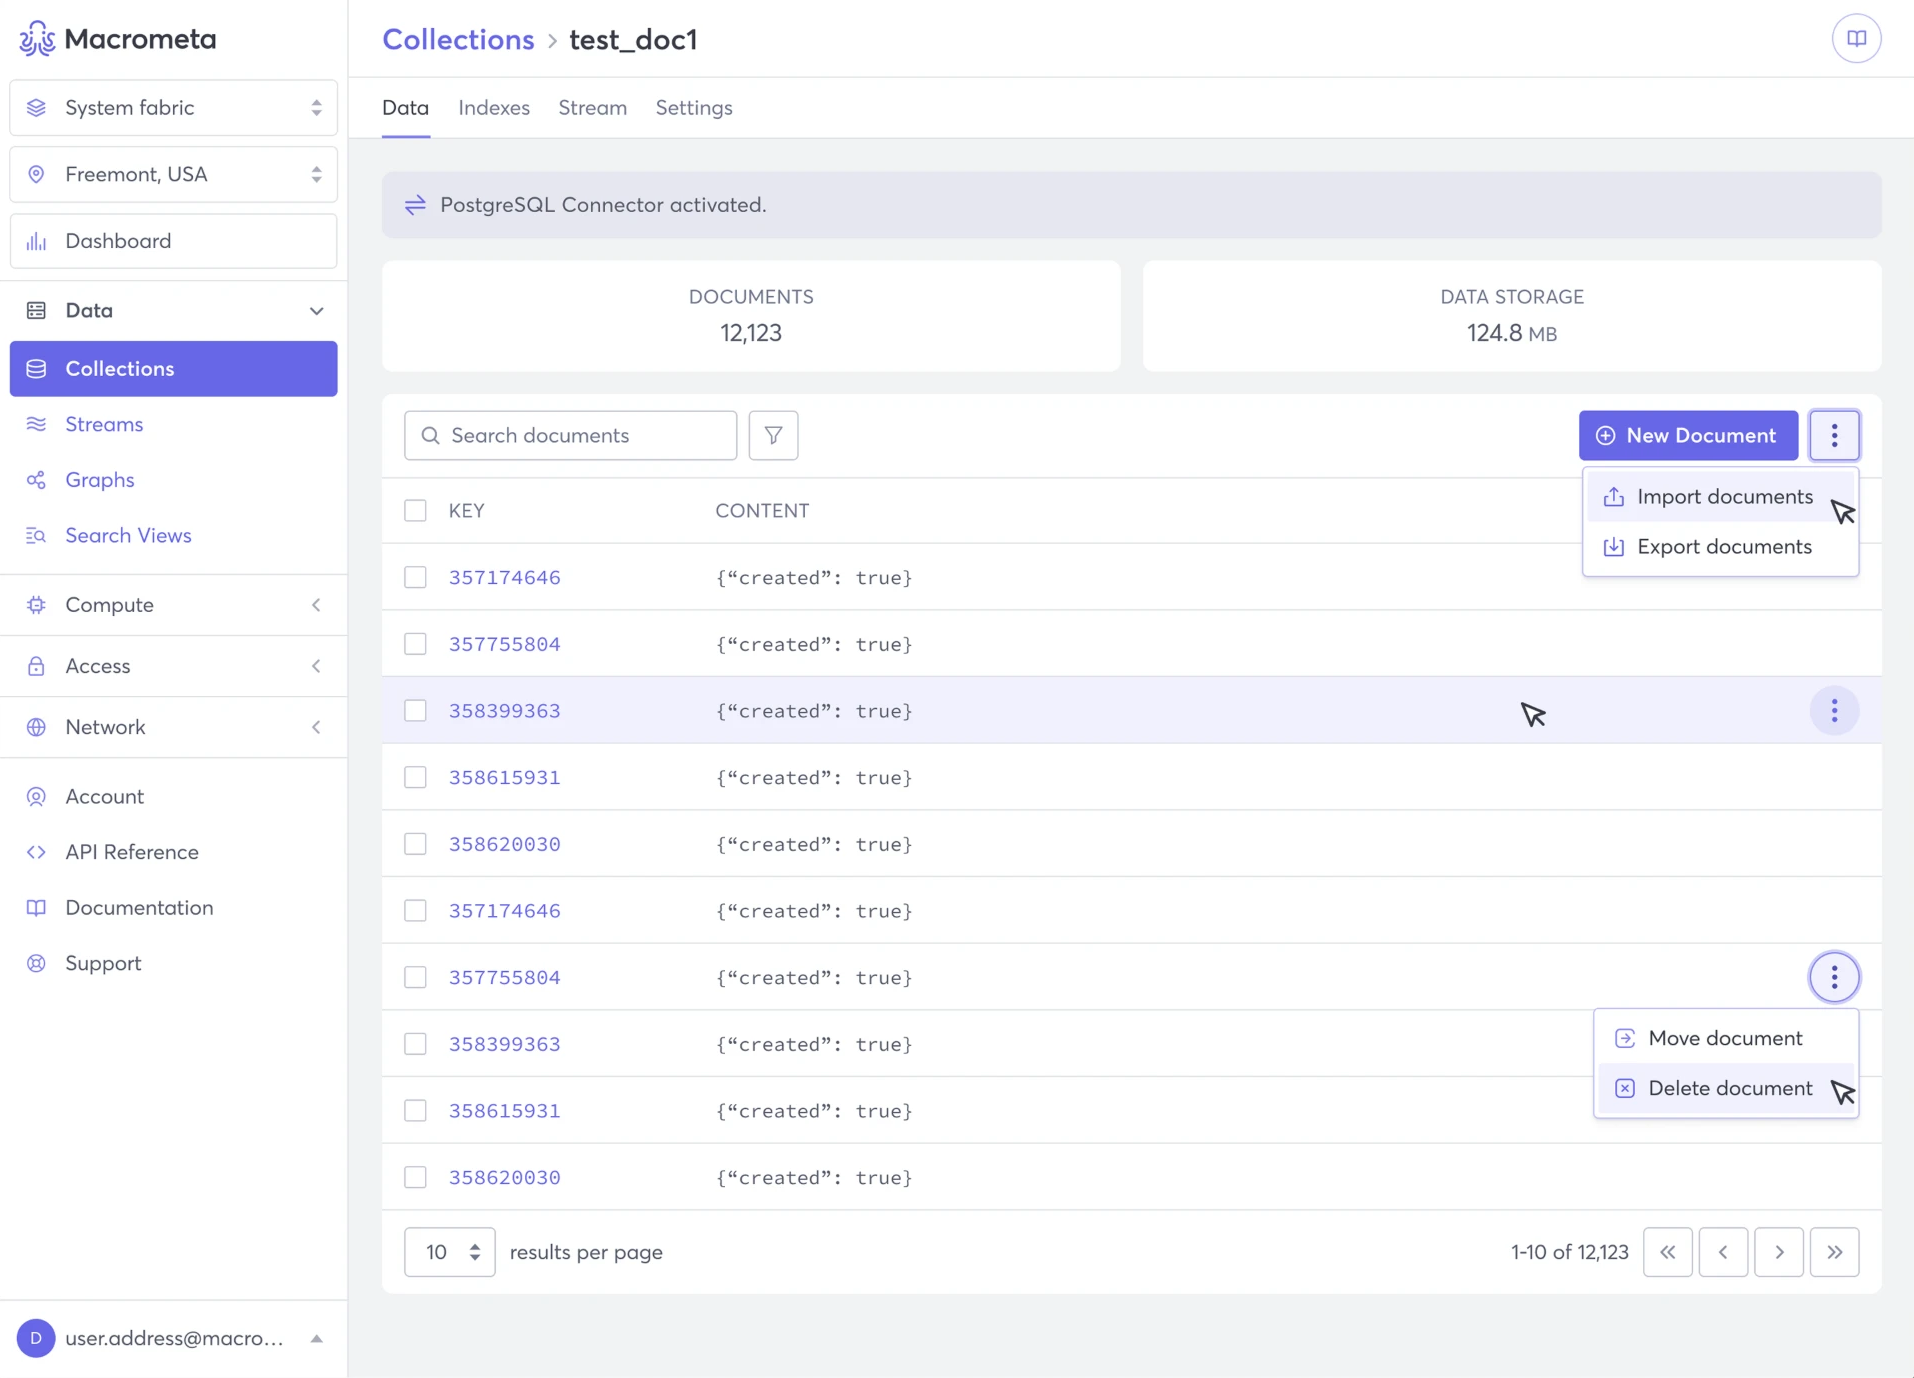The image size is (1914, 1378).
Task: Open the Dashboard page
Action: click(x=173, y=241)
